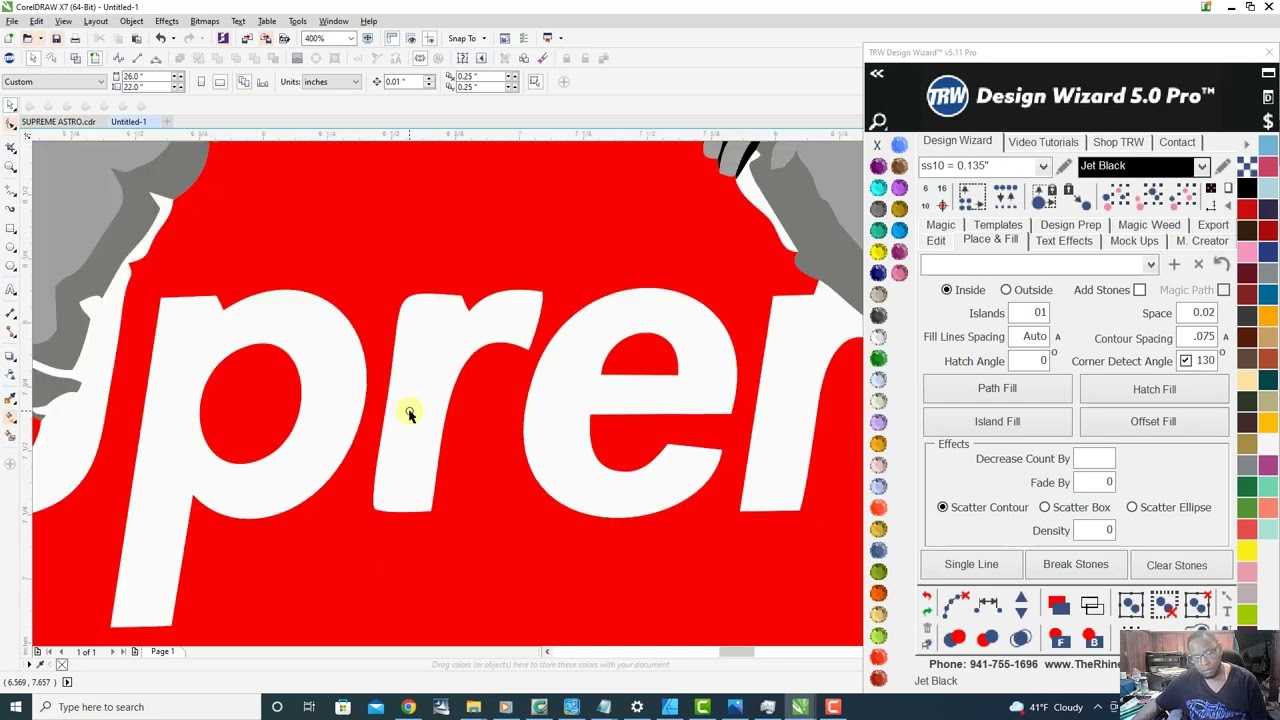The height and width of the screenshot is (720, 1280).
Task: Enable the Add Stones checkbox
Action: pos(1139,290)
